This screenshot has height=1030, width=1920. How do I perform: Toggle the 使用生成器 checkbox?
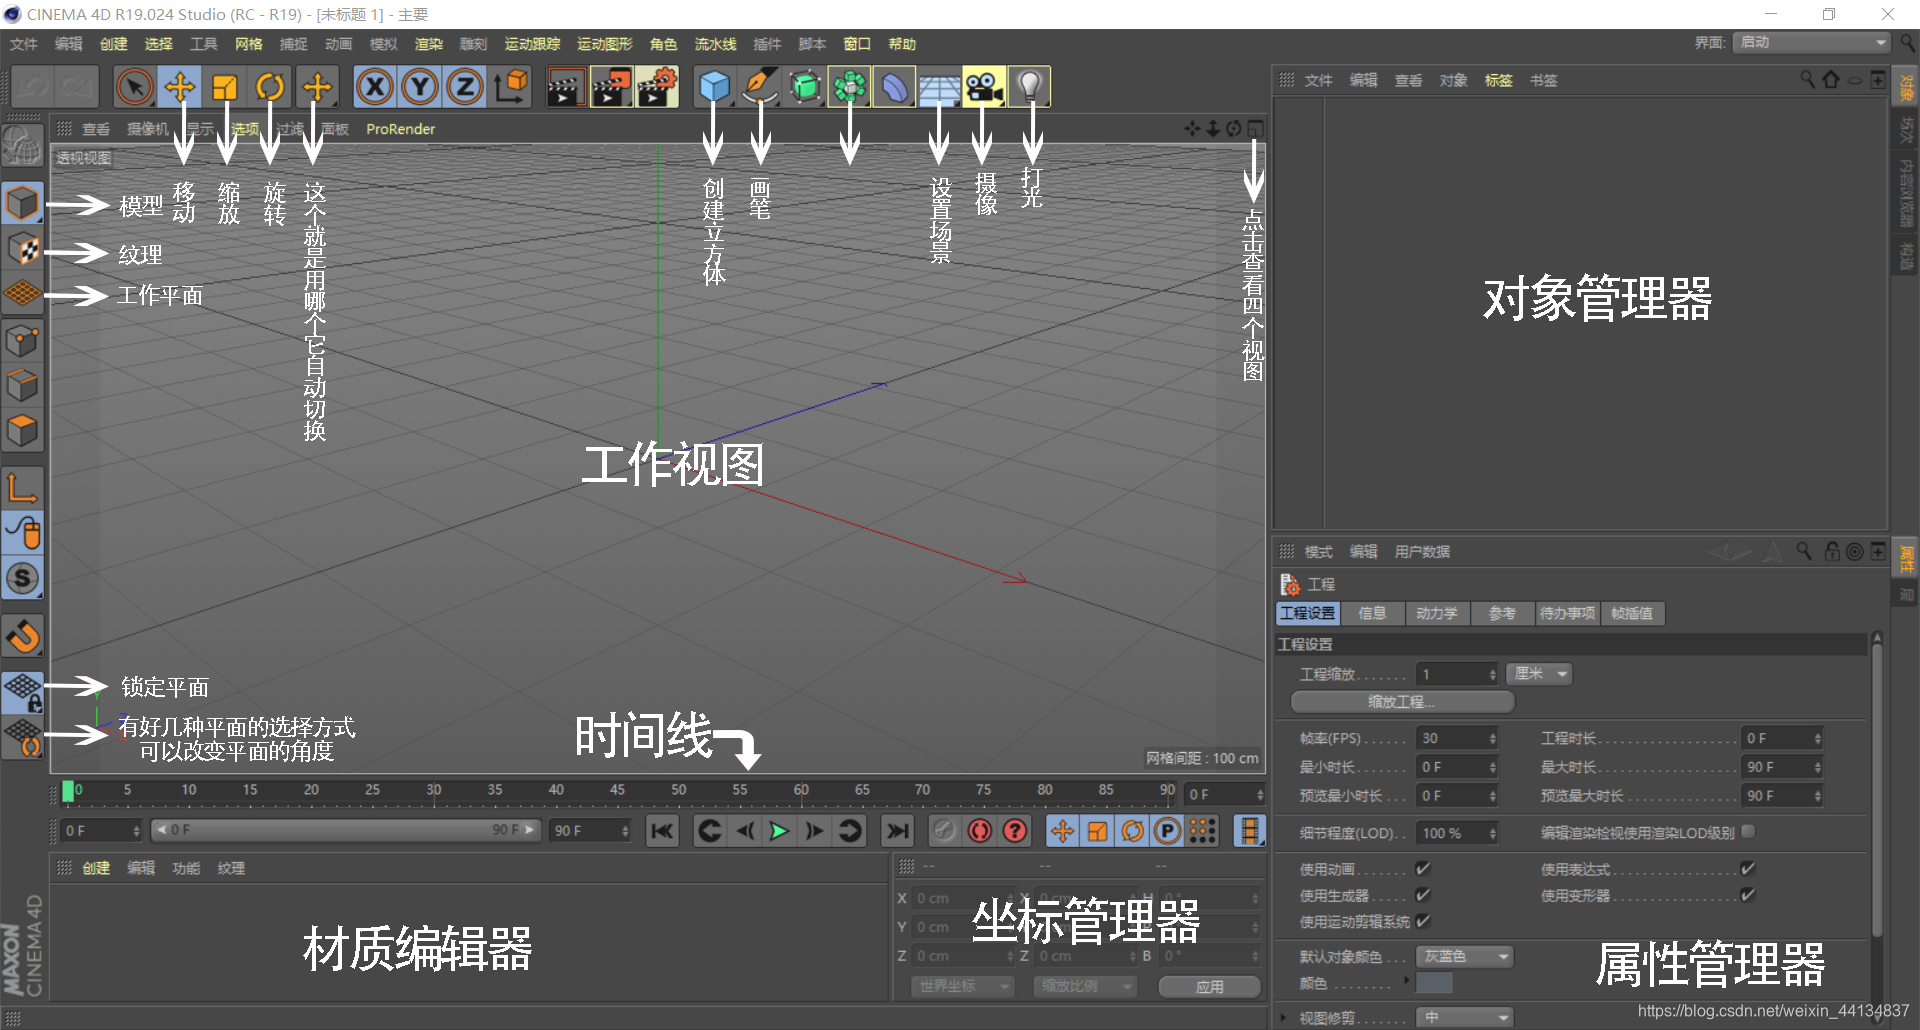tap(1423, 895)
